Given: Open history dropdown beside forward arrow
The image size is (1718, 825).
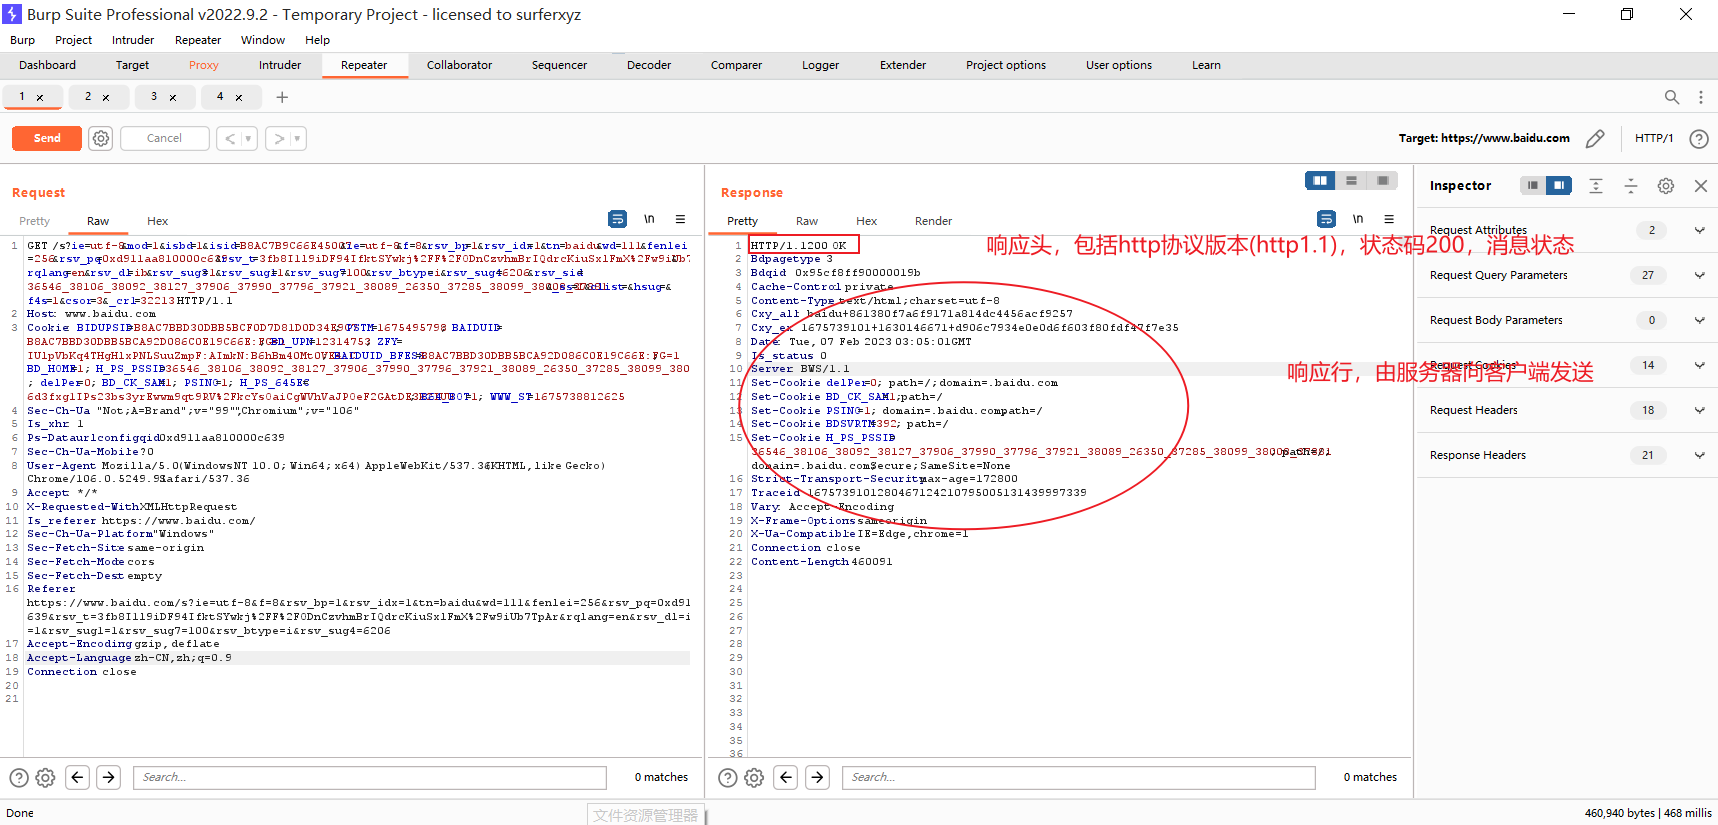Looking at the screenshot, I should 298,138.
